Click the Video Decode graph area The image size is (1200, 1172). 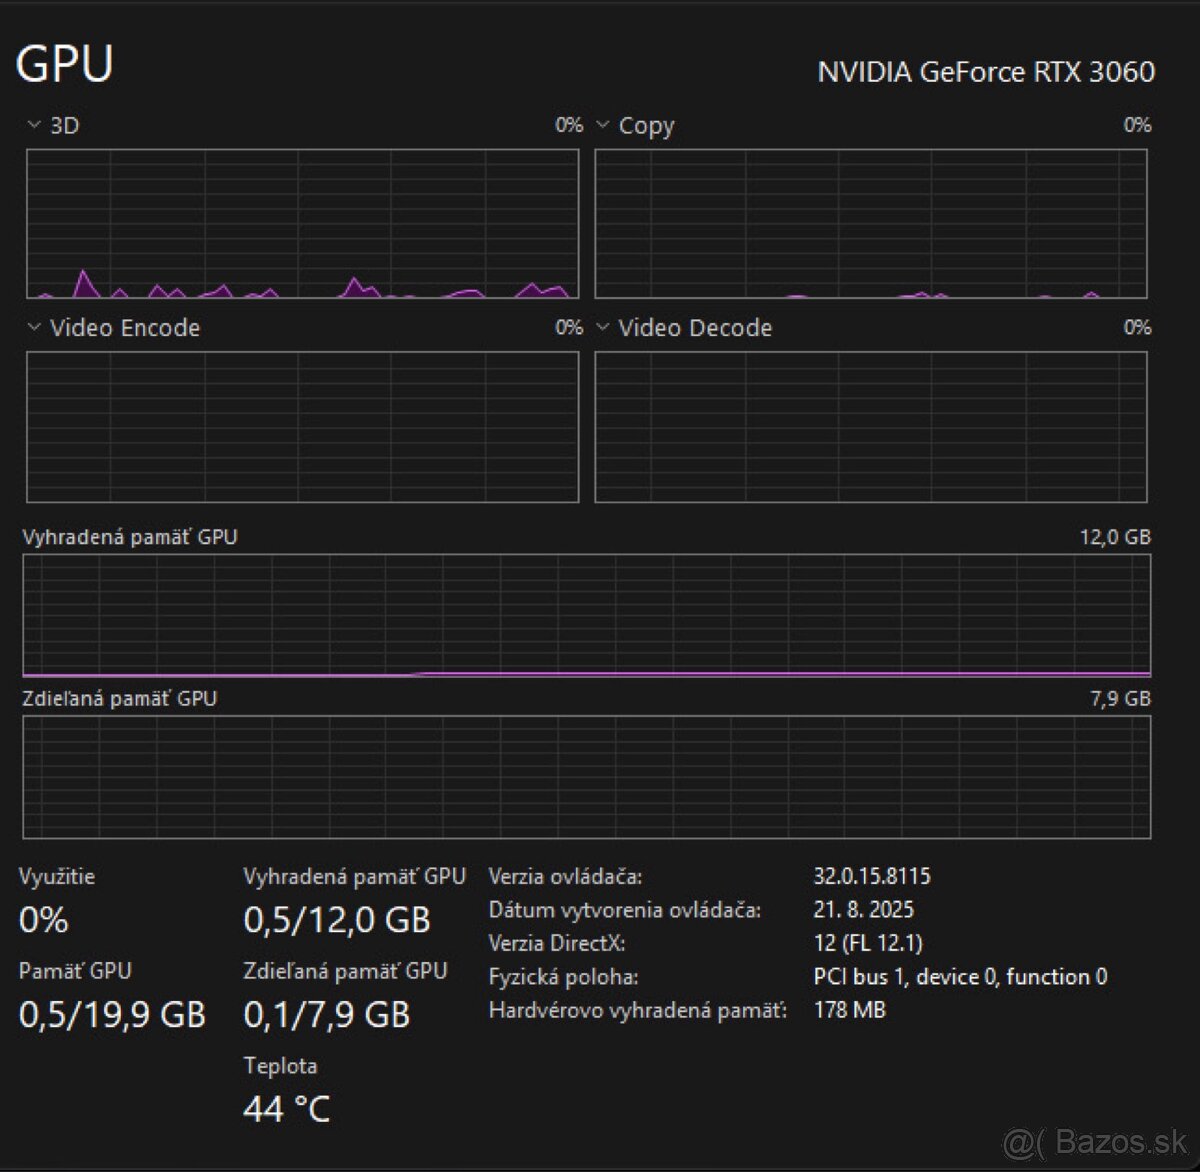pyautogui.click(x=870, y=427)
